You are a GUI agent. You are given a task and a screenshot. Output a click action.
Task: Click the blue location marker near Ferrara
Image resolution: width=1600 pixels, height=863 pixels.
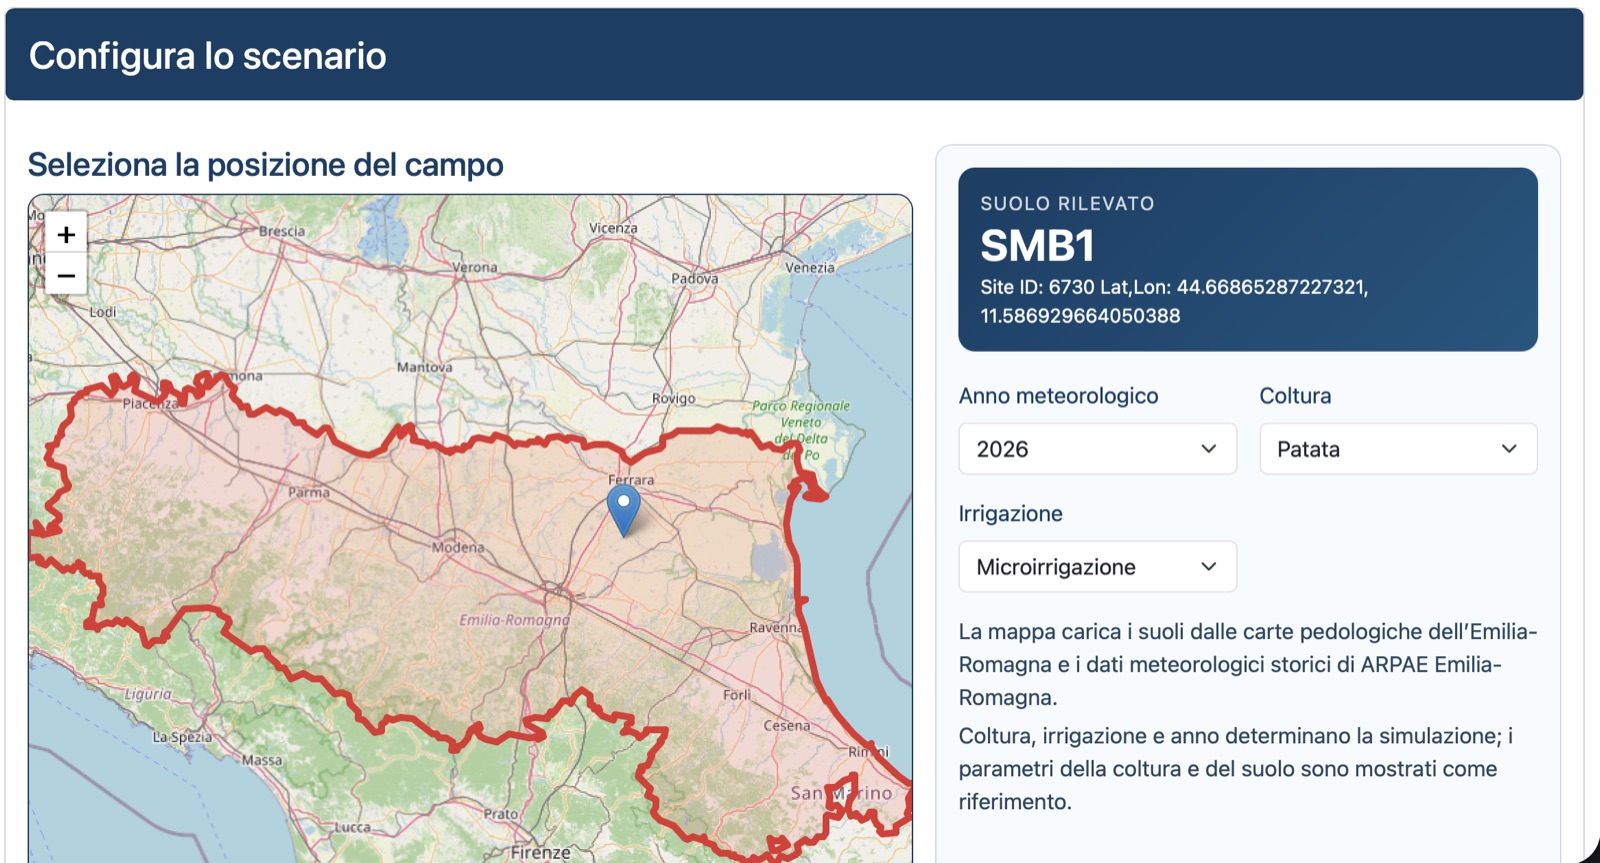point(624,510)
